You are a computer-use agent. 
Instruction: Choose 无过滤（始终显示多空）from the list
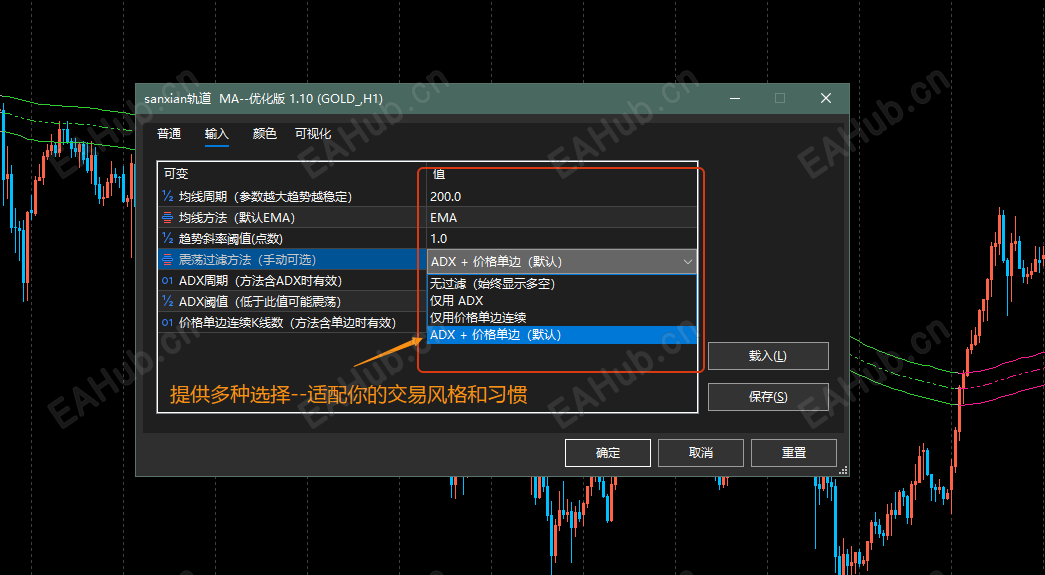coord(561,284)
